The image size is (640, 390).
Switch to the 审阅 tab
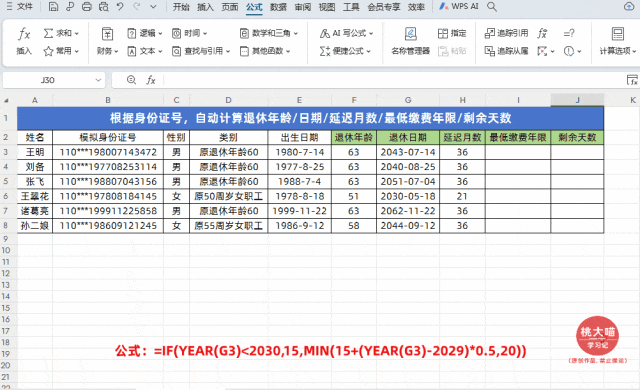(303, 7)
